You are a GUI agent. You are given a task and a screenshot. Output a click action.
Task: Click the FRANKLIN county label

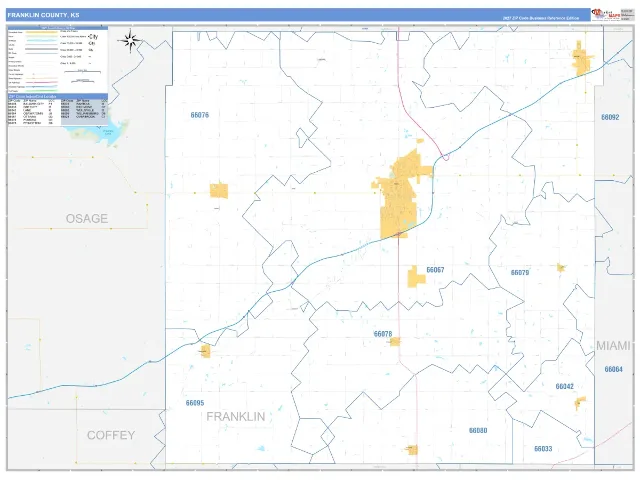click(236, 416)
